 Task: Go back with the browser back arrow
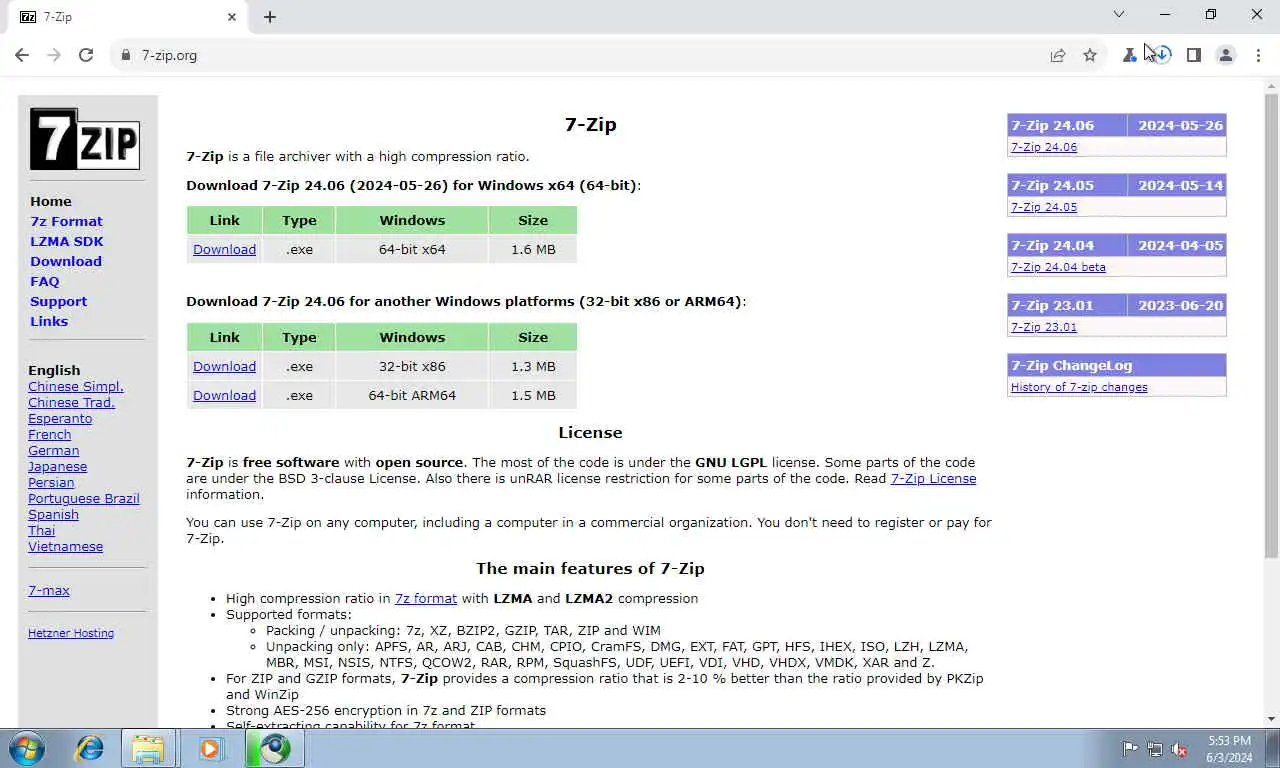point(22,55)
